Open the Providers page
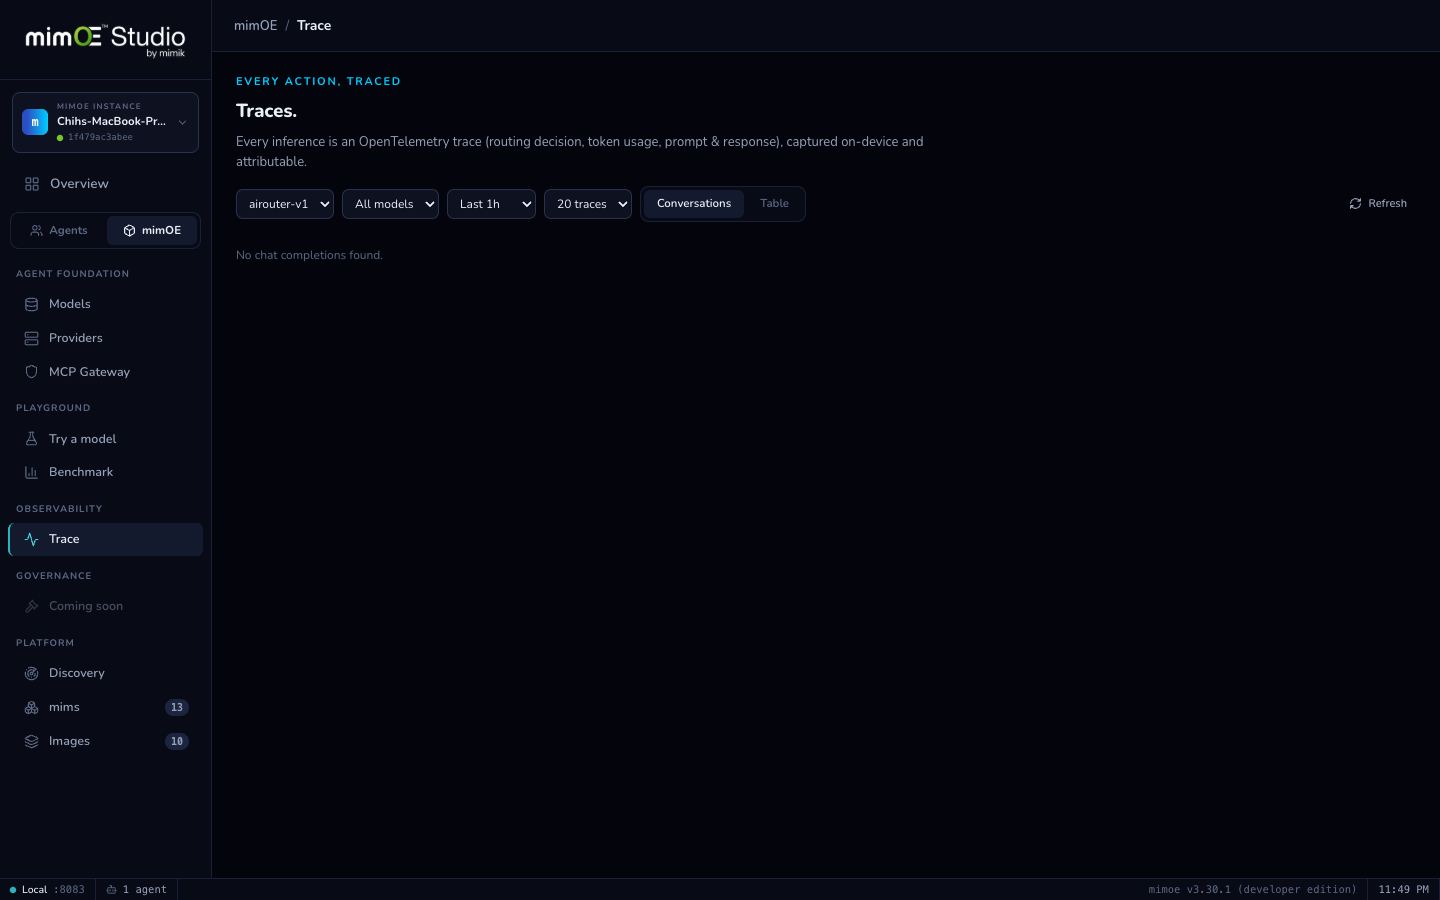The height and width of the screenshot is (900, 1440). coord(105,338)
